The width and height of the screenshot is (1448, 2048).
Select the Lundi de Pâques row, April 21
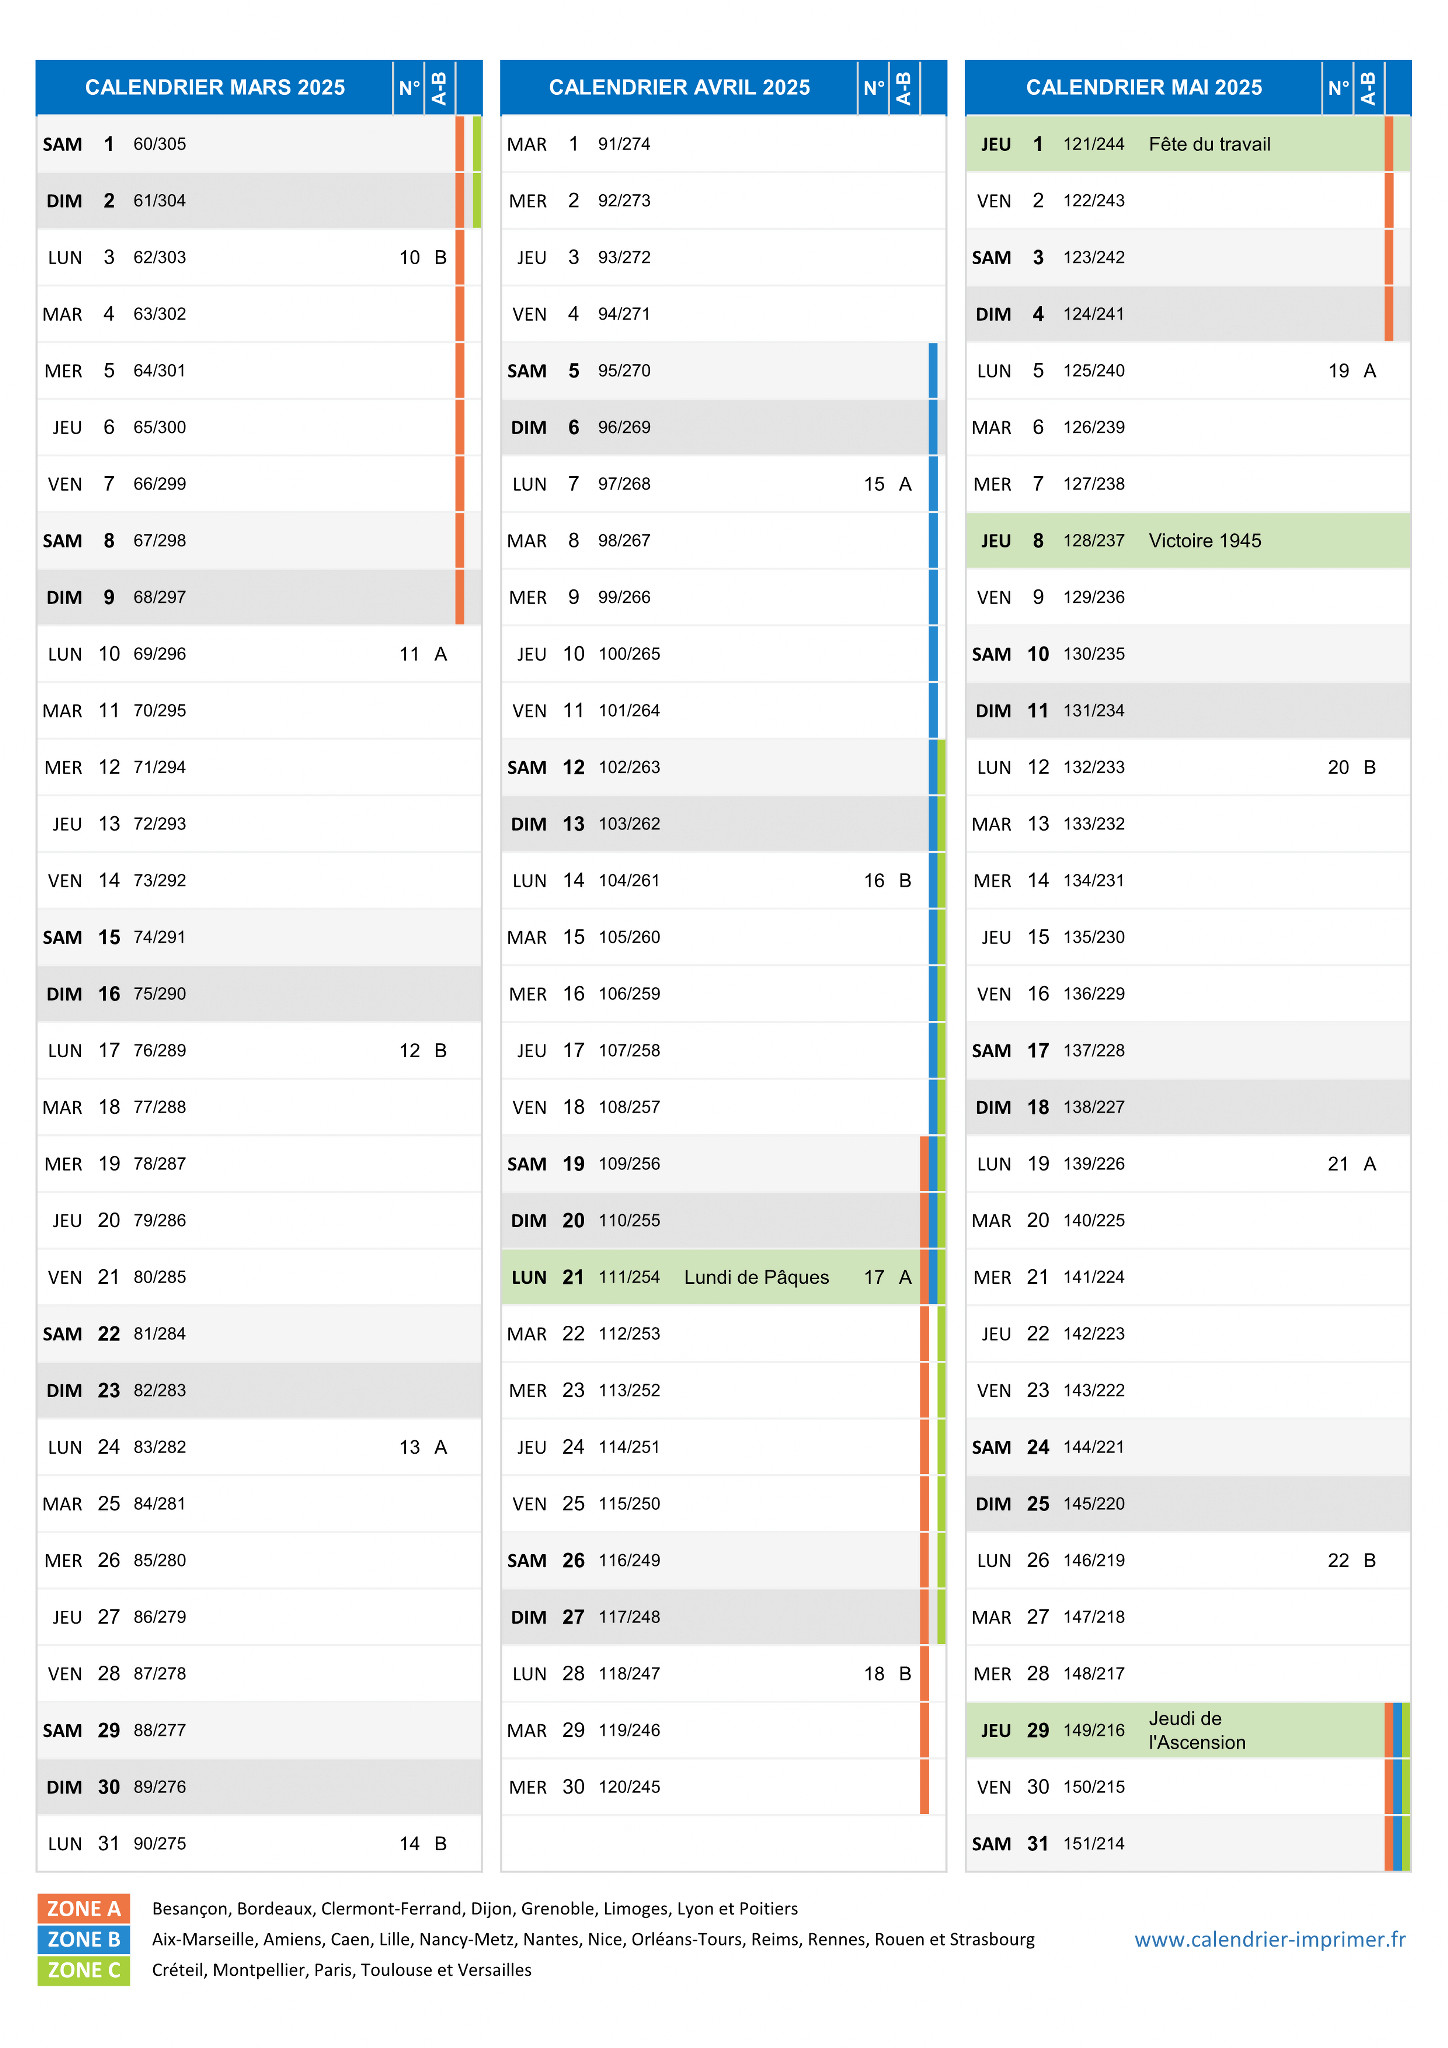723,1277
